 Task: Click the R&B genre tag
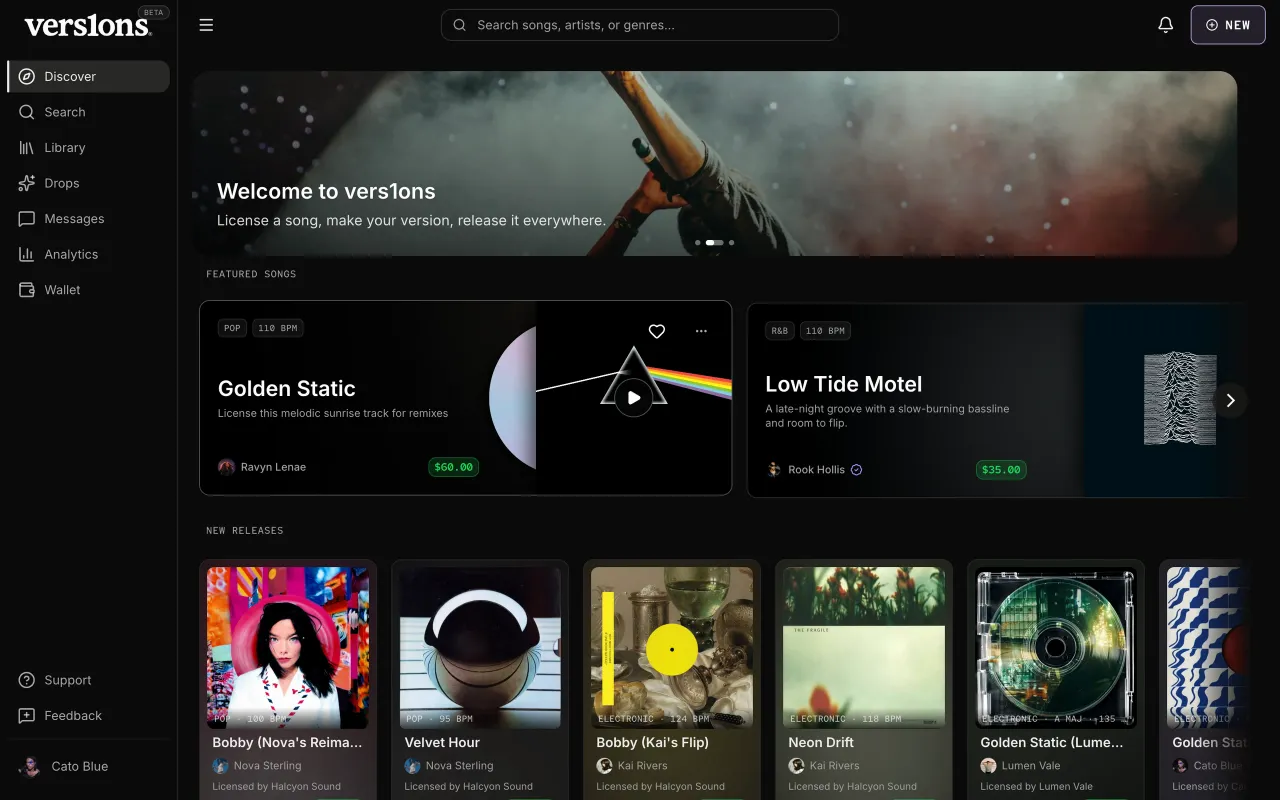click(x=779, y=331)
